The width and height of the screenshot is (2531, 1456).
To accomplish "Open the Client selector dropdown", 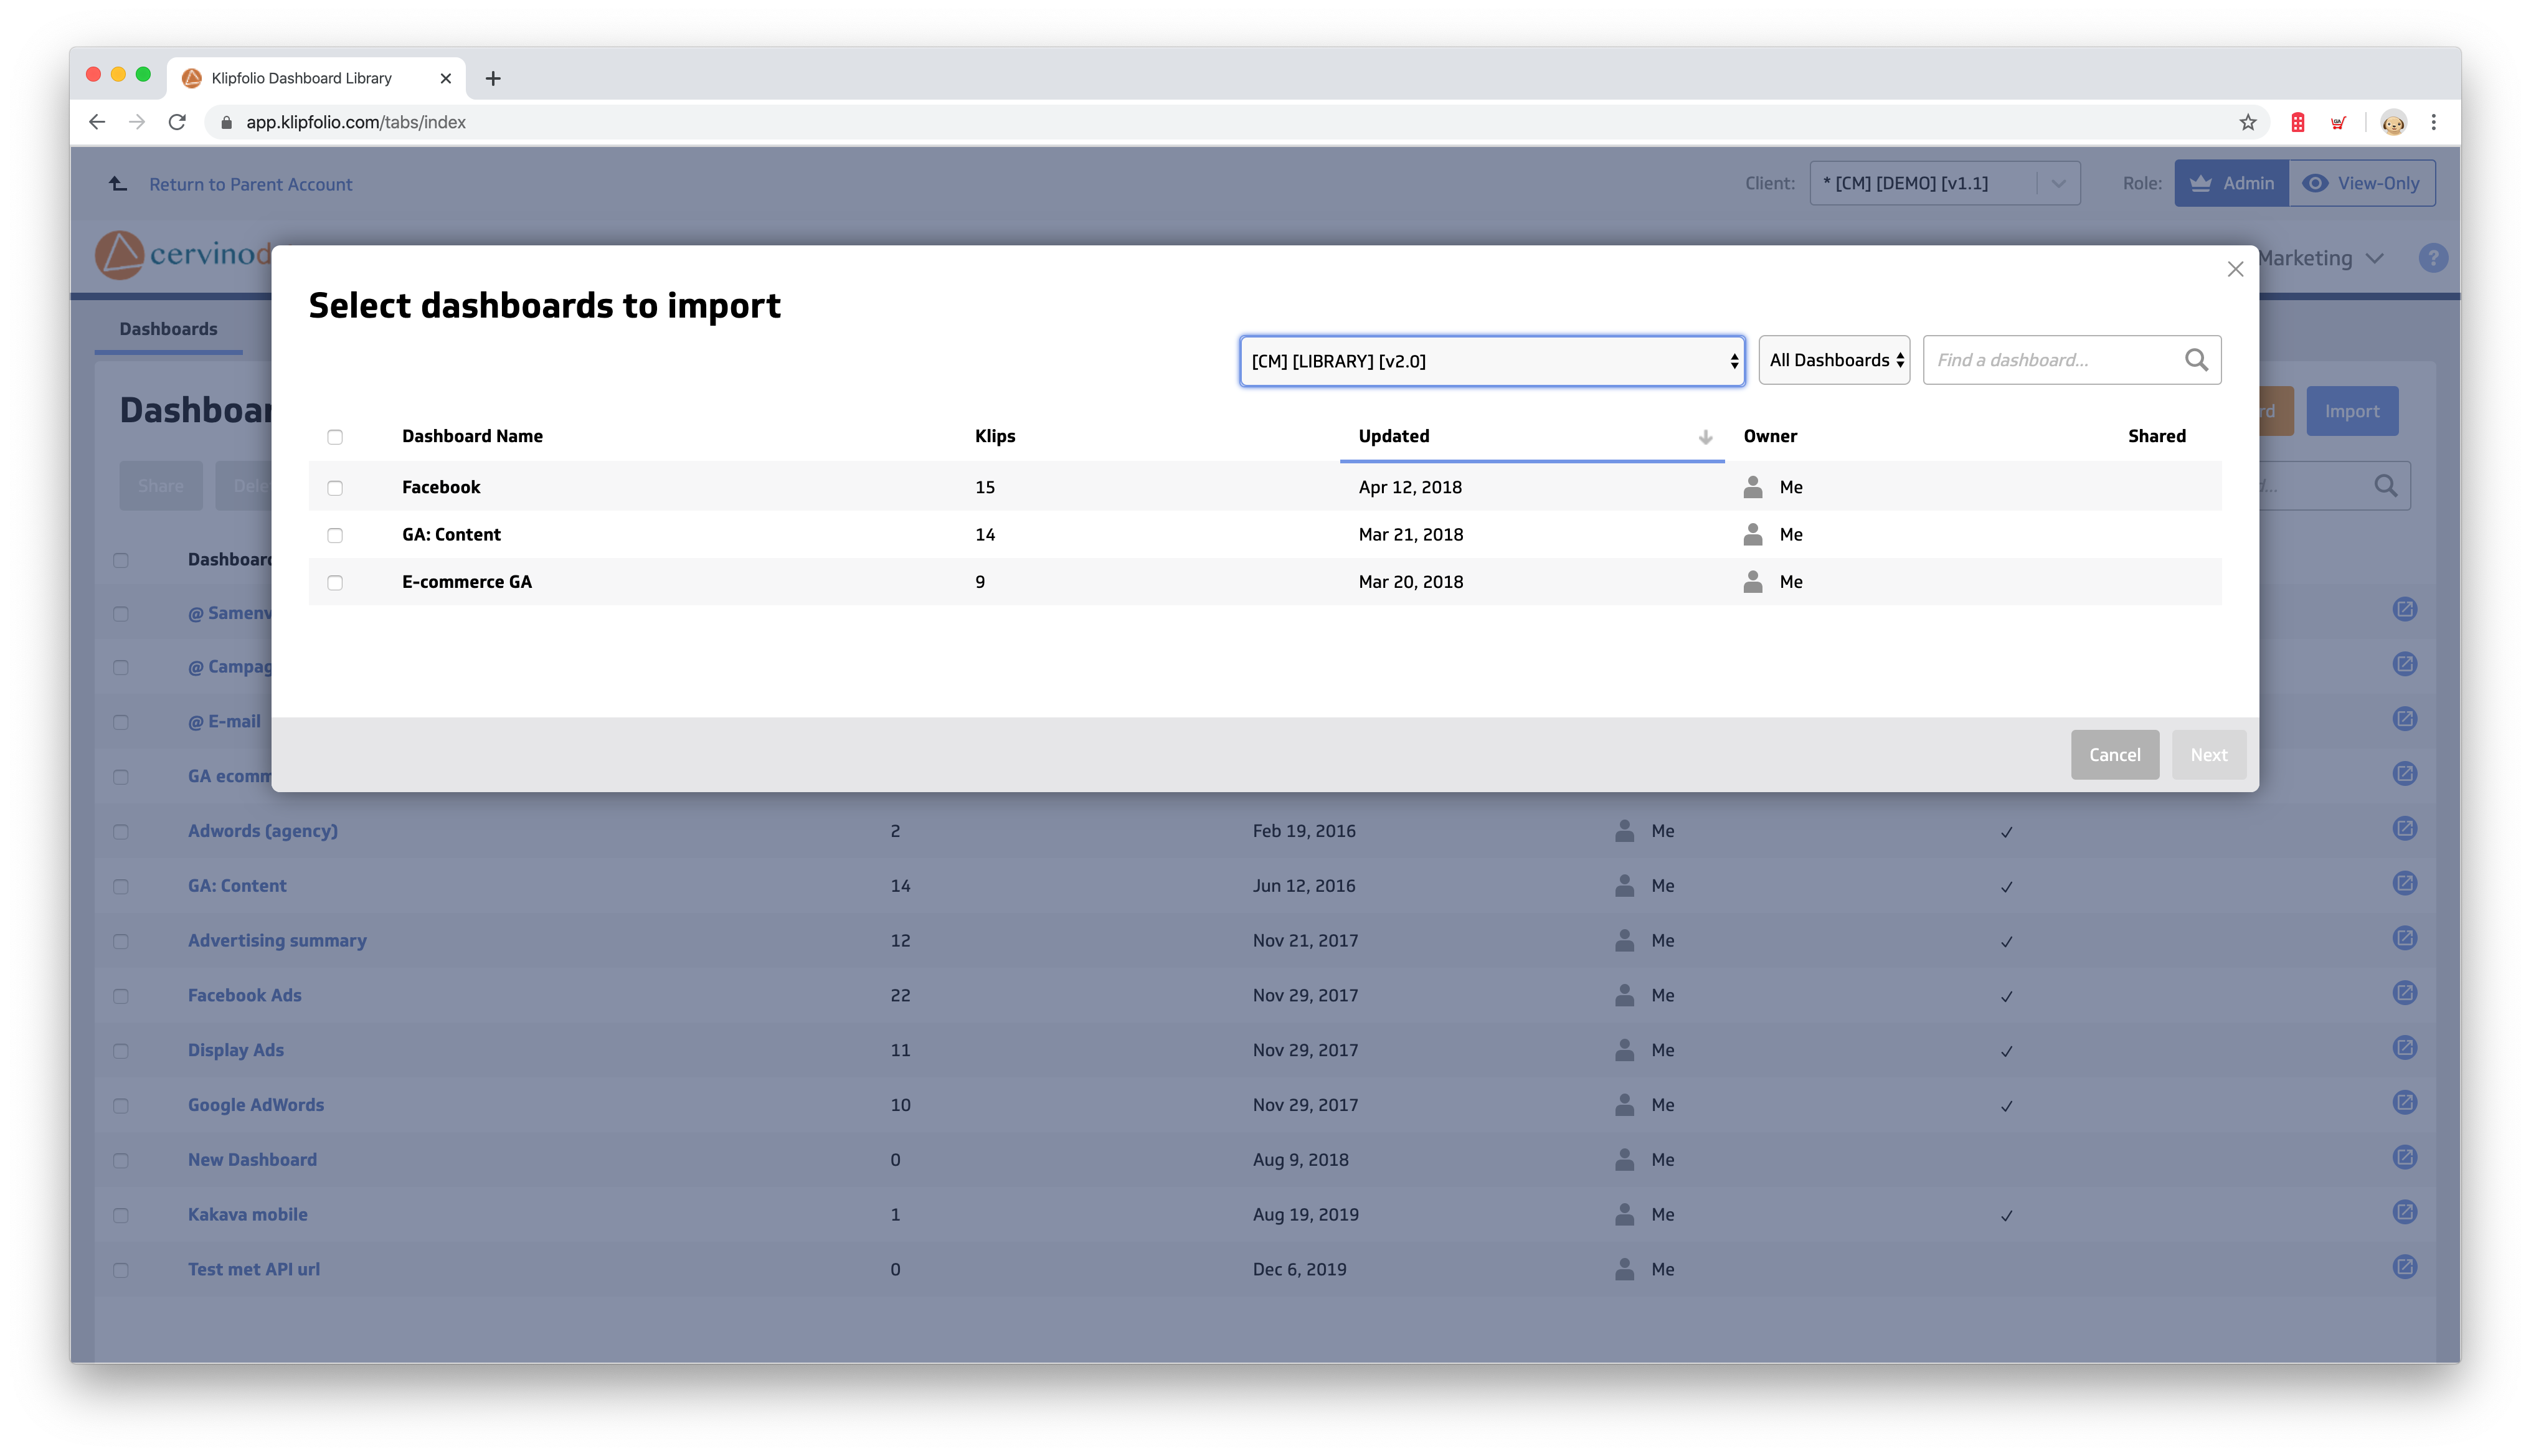I will [x=1944, y=183].
